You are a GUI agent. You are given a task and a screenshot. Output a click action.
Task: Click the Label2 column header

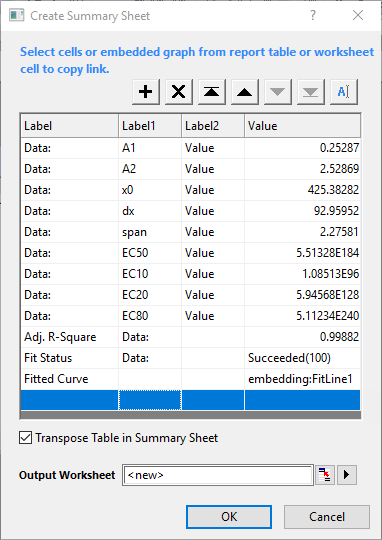tap(213, 126)
